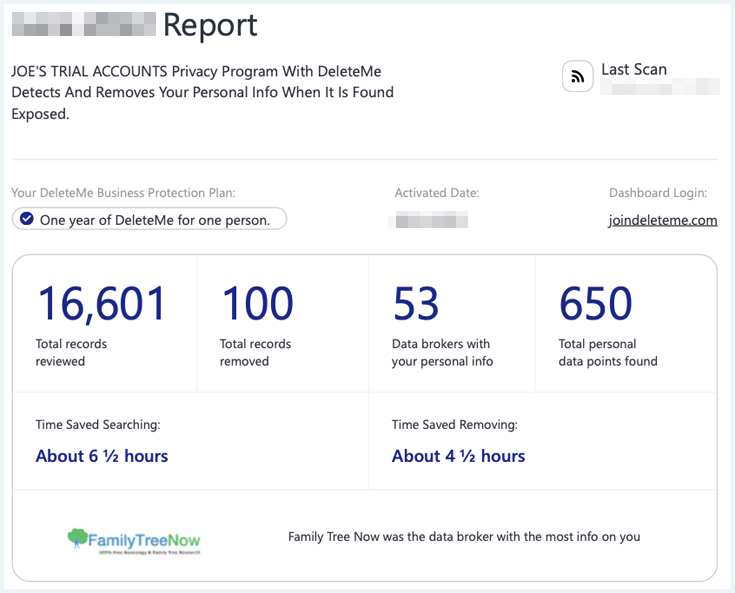
Task: Click the 53 data brokers figure
Action: [x=416, y=304]
